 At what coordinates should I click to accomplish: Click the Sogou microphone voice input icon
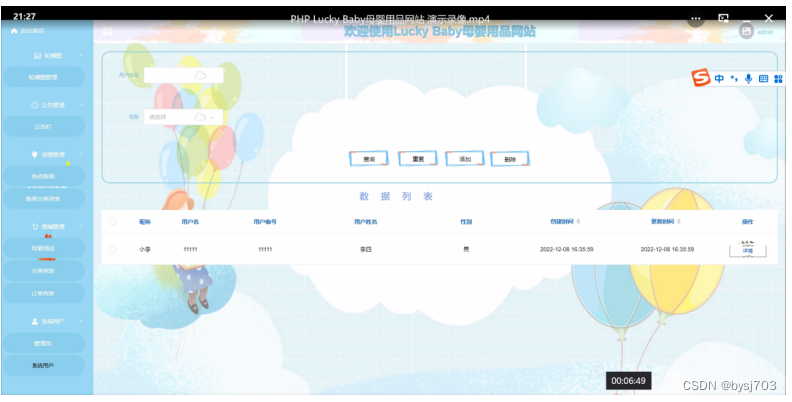tap(749, 78)
